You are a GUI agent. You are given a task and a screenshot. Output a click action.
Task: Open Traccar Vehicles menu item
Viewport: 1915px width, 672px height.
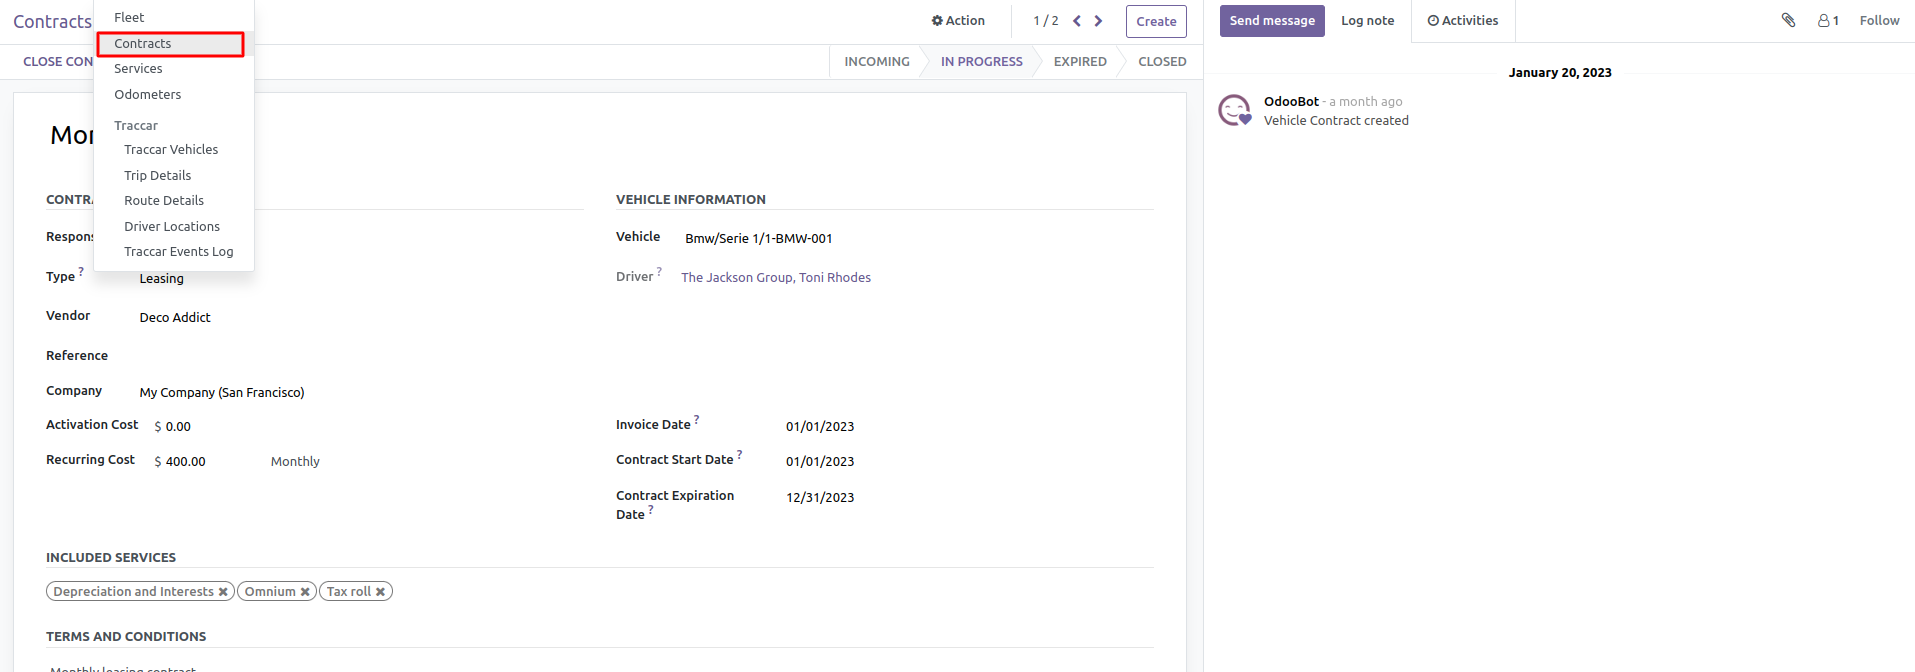(x=171, y=150)
